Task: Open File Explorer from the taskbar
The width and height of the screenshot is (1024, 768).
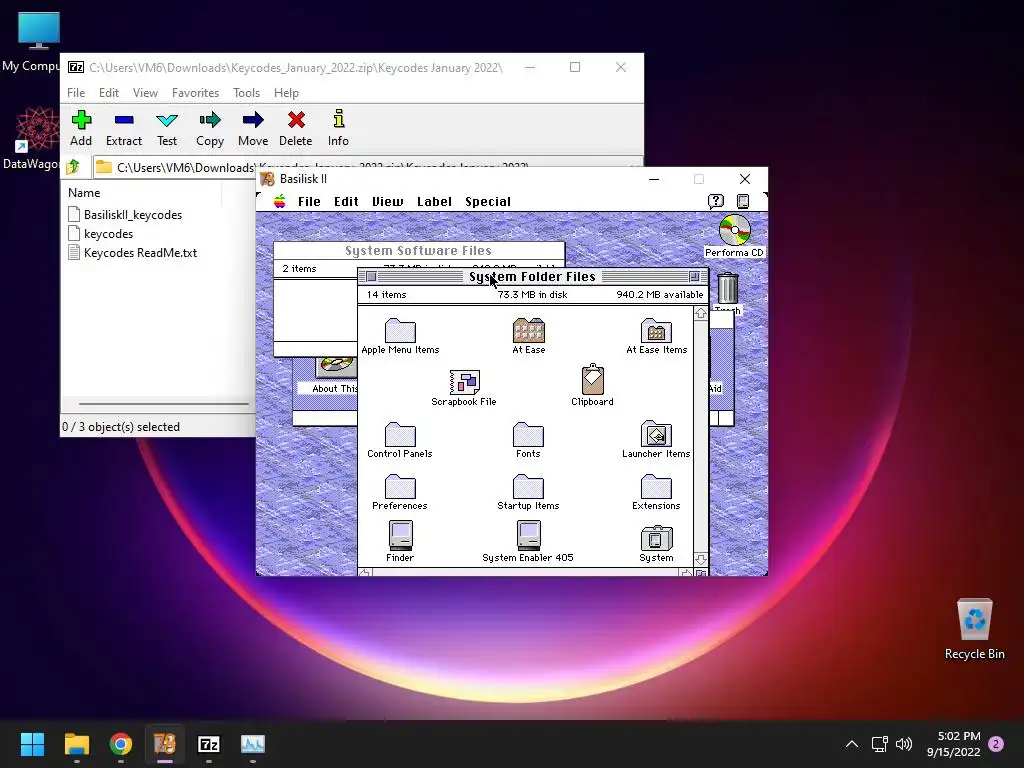Action: pyautogui.click(x=76, y=744)
